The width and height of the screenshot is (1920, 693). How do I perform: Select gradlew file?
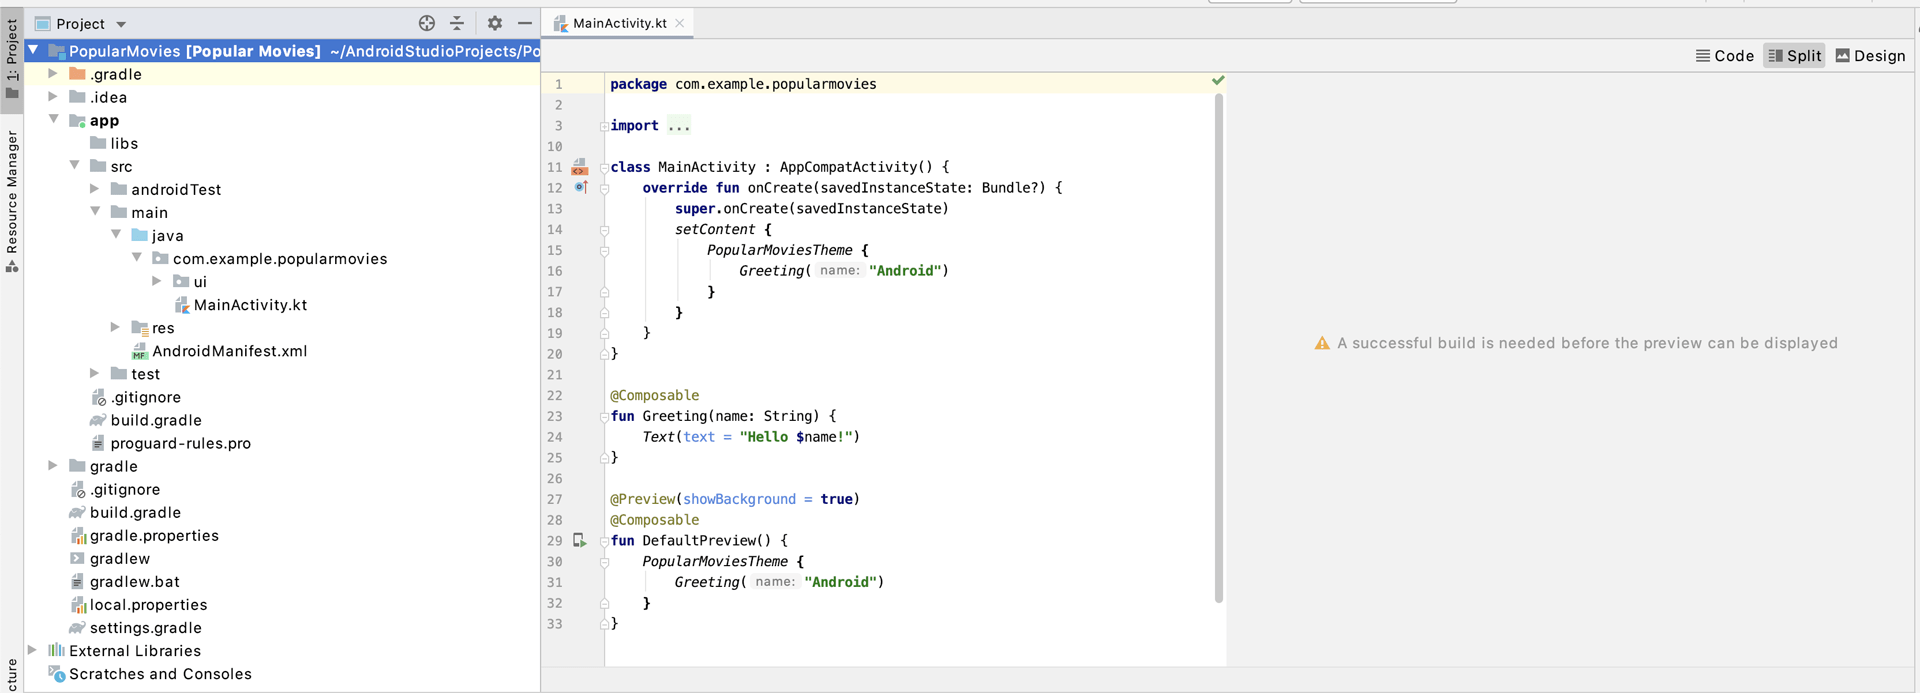point(119,558)
